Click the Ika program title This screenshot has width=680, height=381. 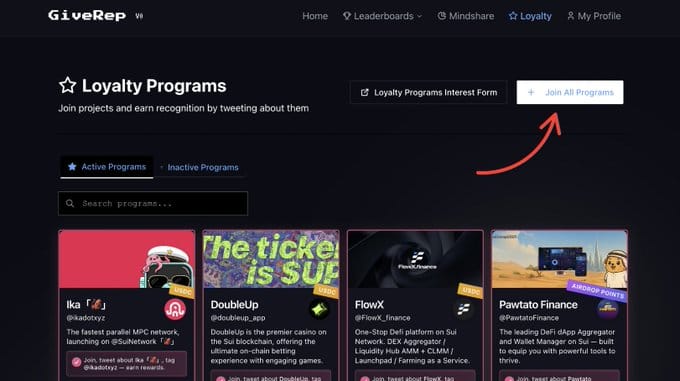86,305
